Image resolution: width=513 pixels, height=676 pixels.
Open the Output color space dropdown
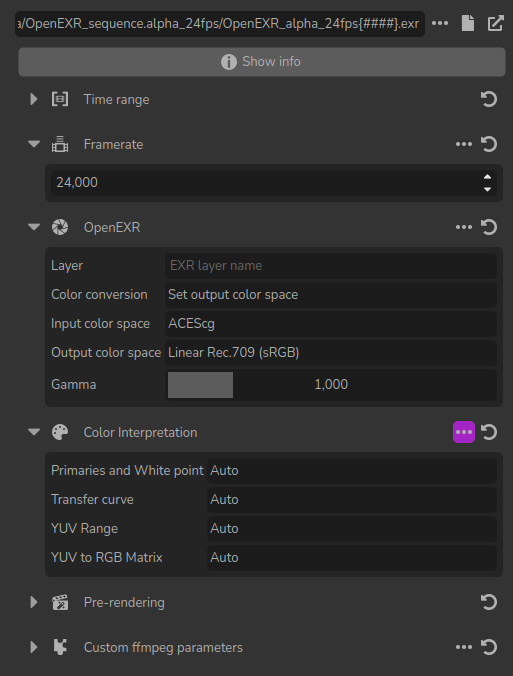point(331,353)
